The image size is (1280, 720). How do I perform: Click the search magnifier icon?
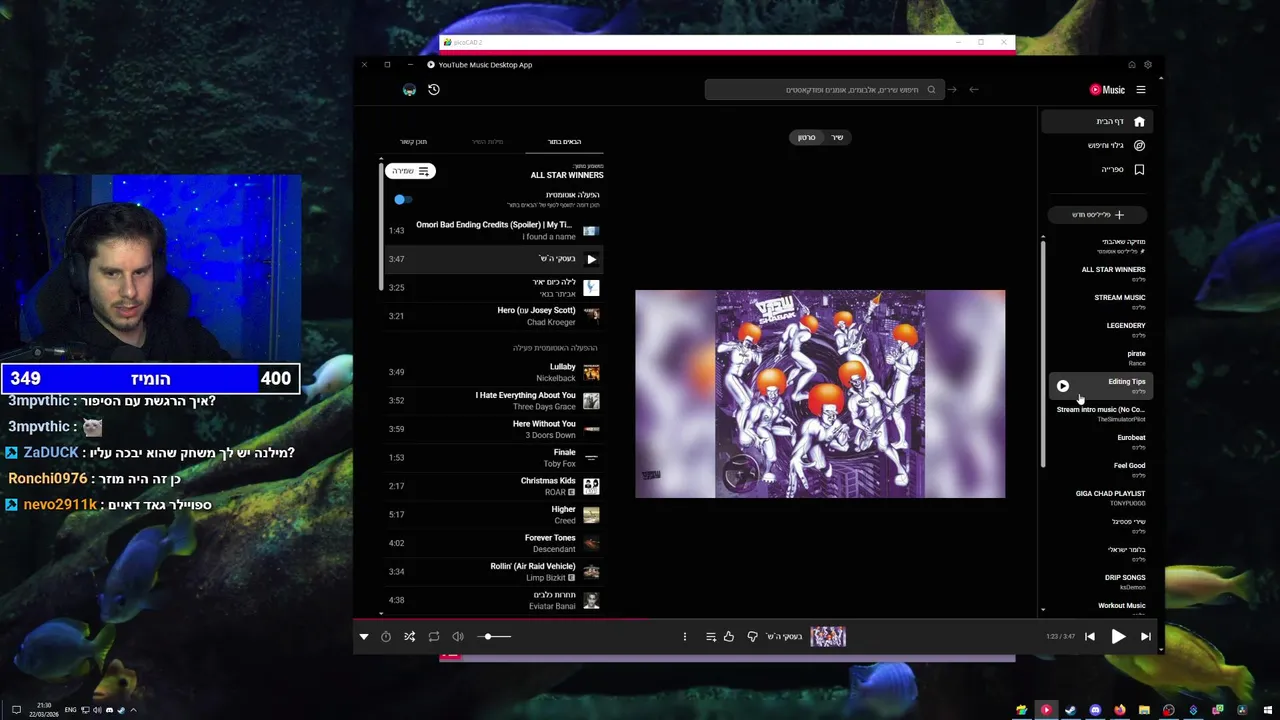pos(931,90)
